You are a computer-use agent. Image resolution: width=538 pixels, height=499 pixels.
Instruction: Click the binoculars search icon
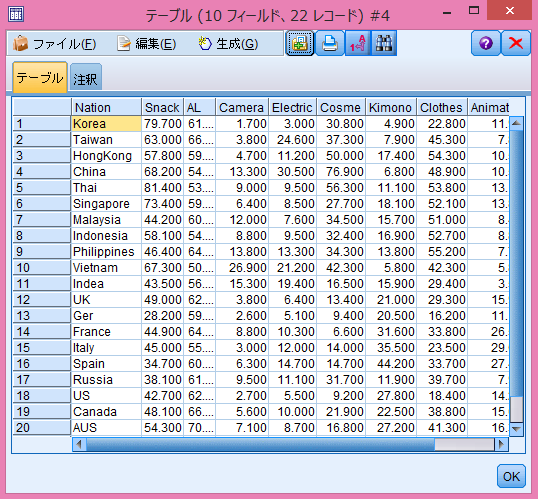[x=384, y=43]
